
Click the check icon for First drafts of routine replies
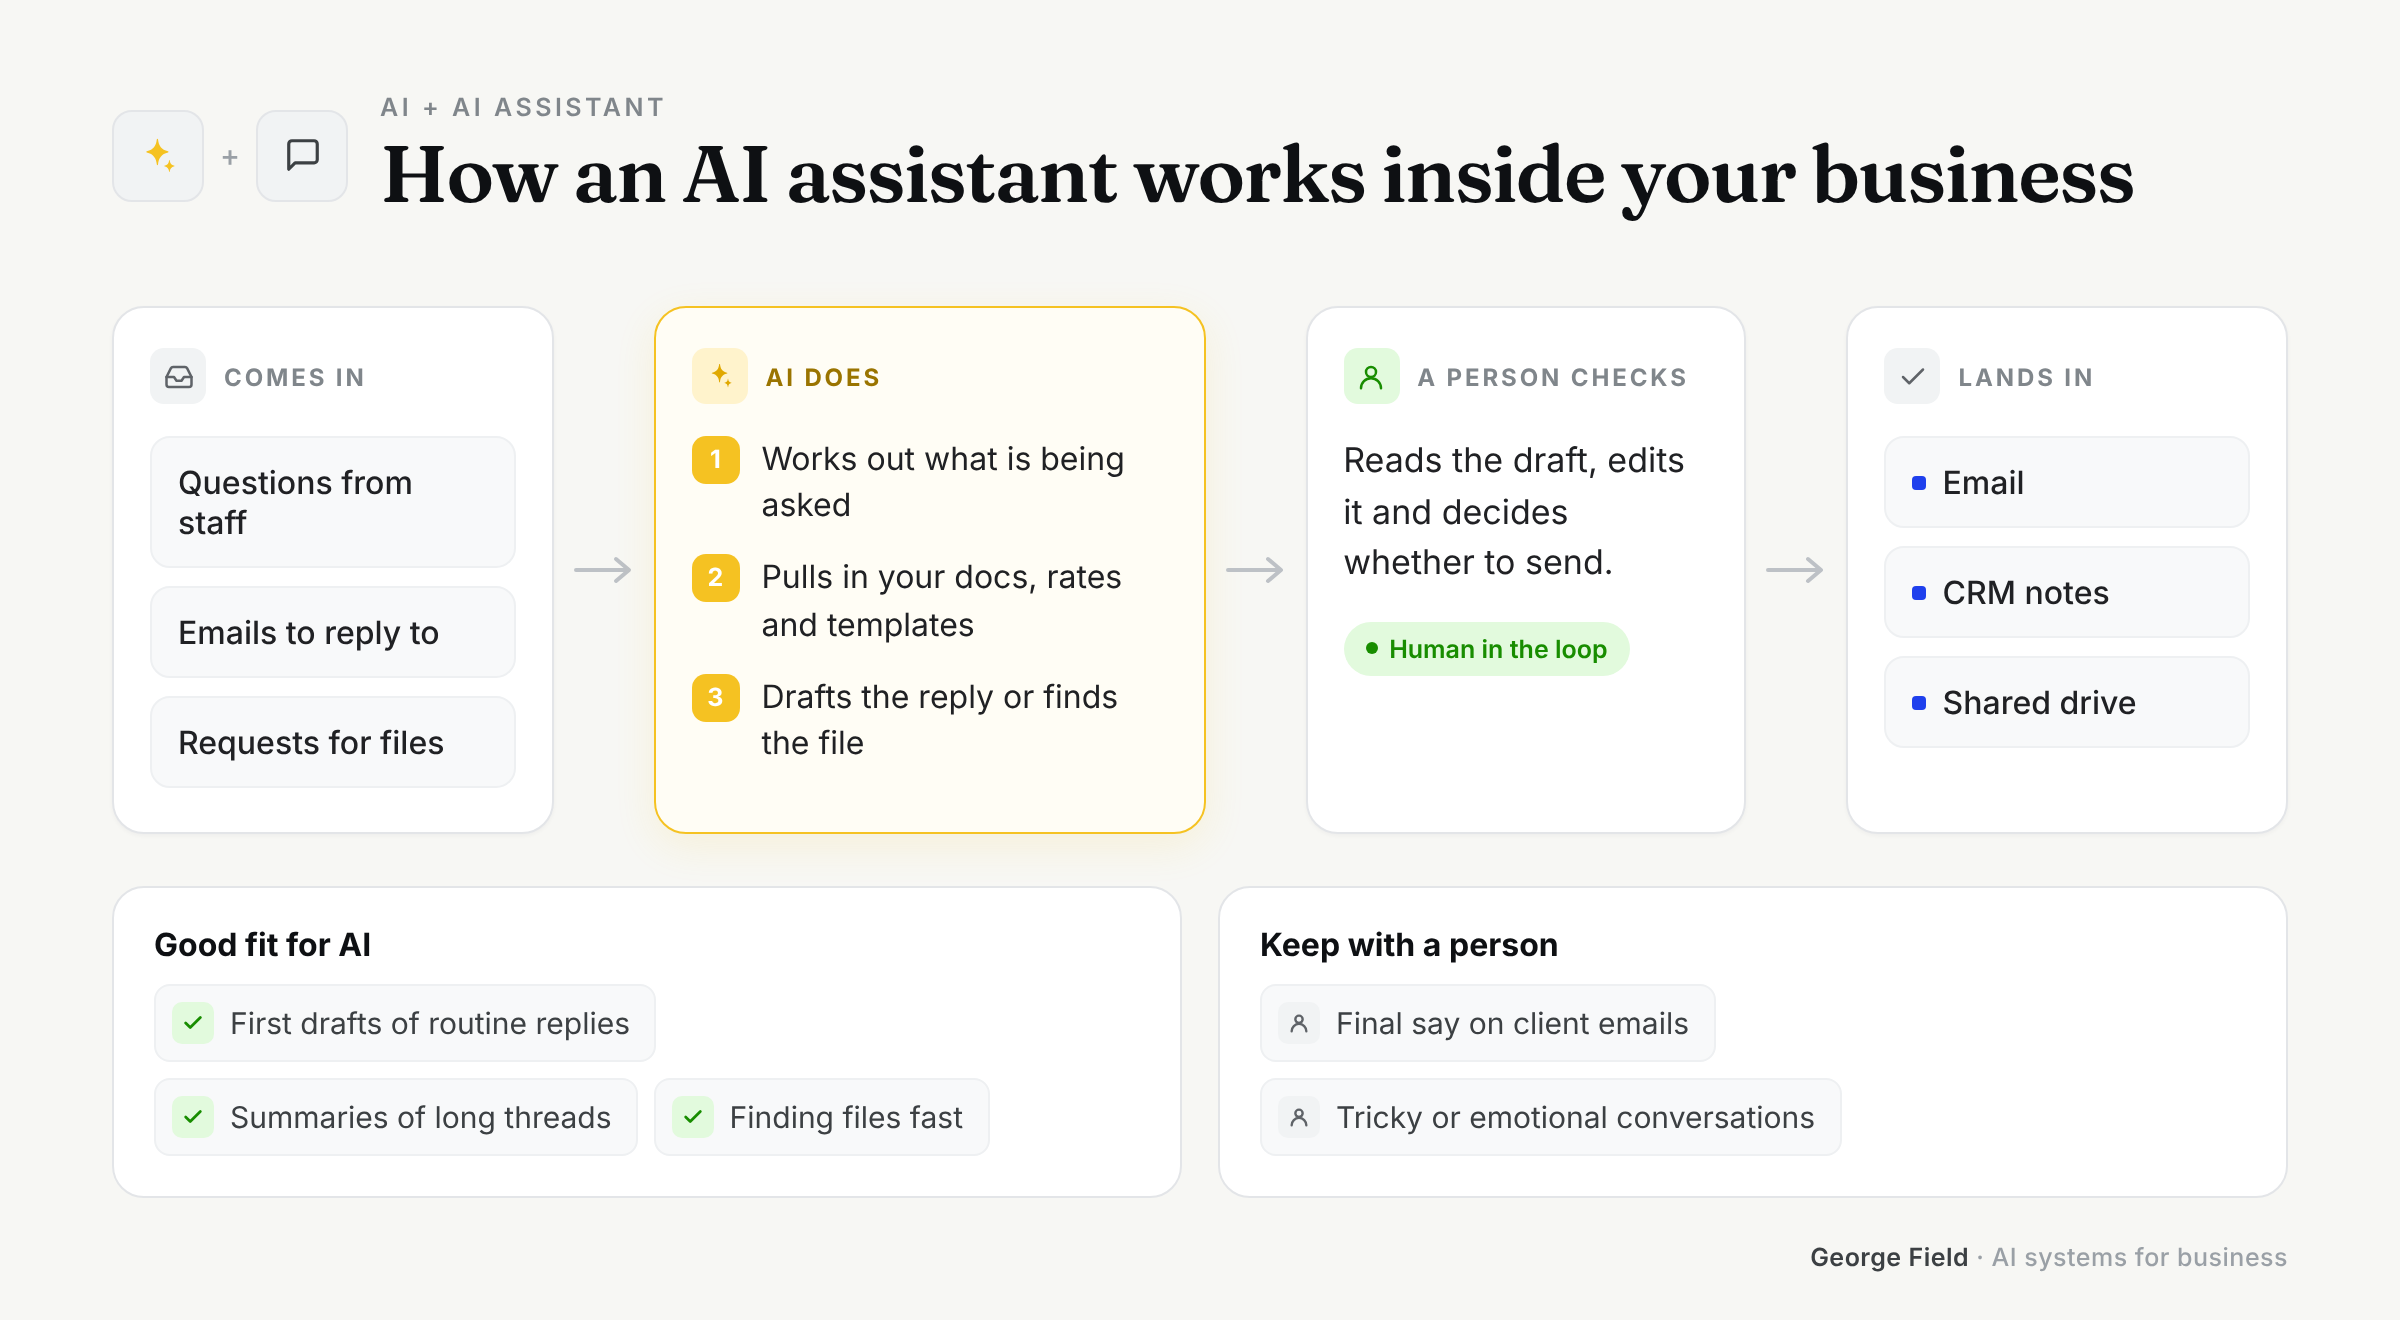tap(193, 1023)
